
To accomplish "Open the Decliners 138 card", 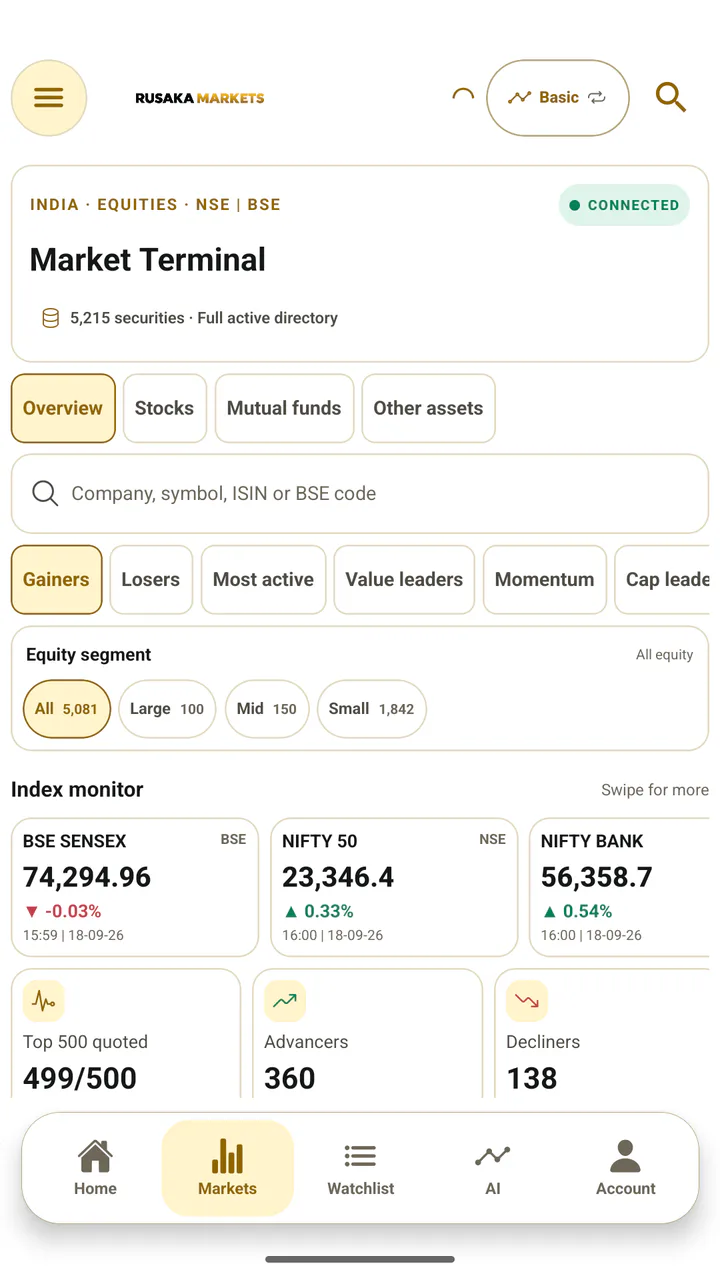I will point(603,1033).
